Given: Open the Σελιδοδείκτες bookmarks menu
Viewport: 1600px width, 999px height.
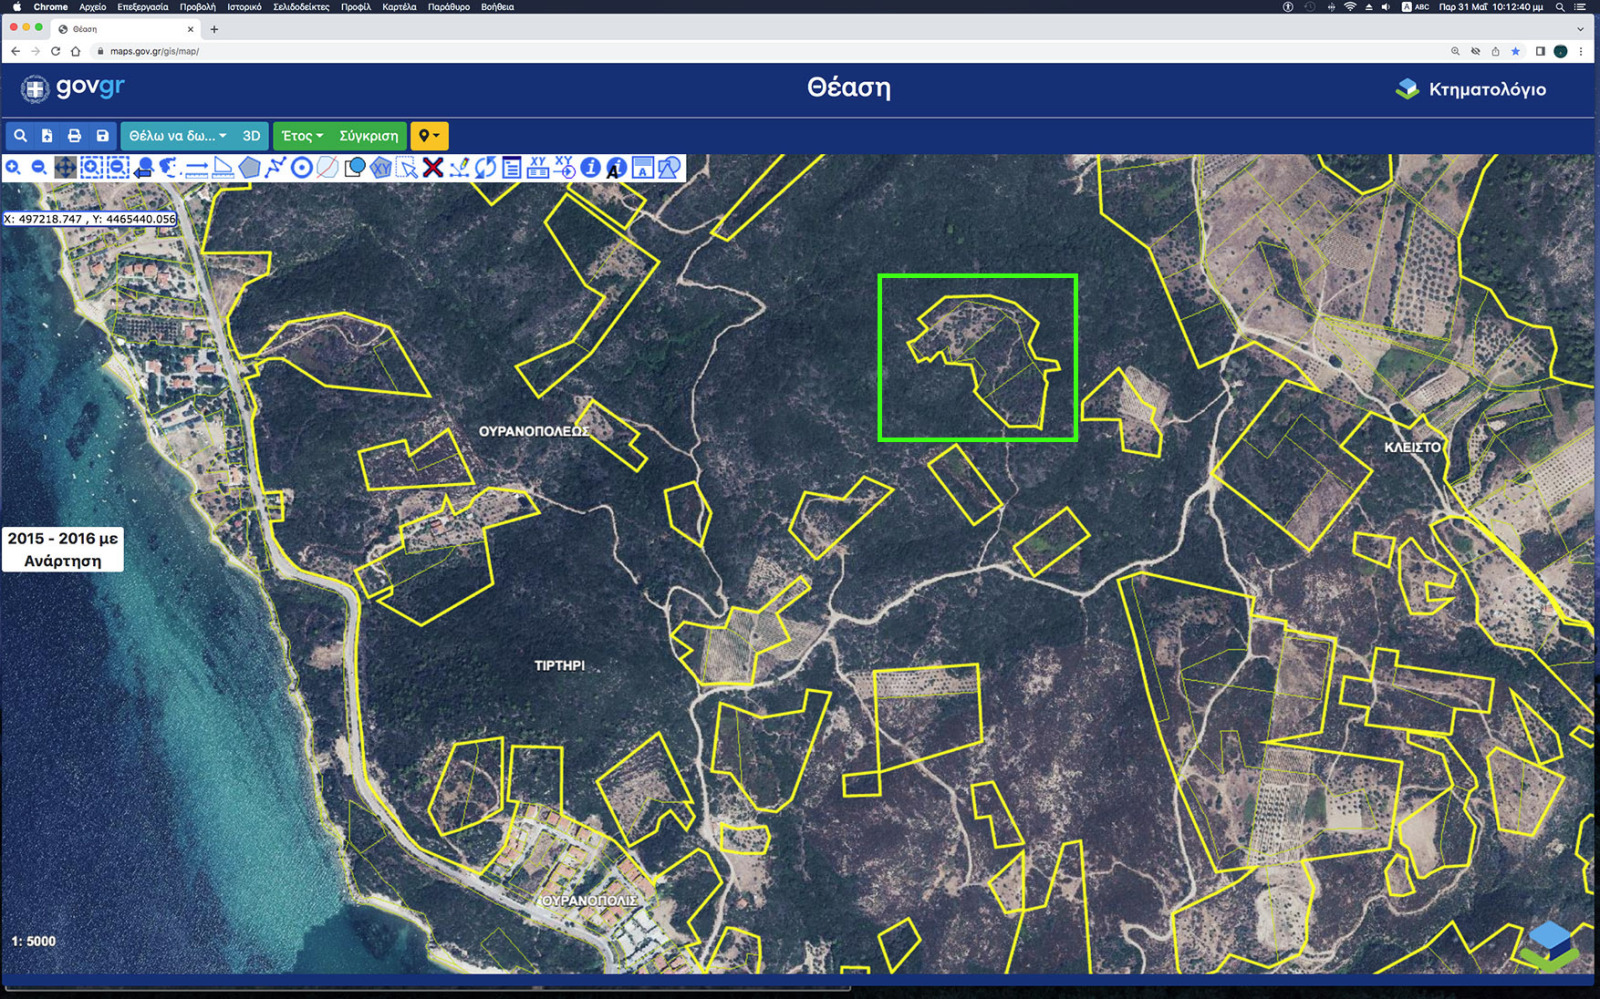Looking at the screenshot, I should [x=301, y=7].
